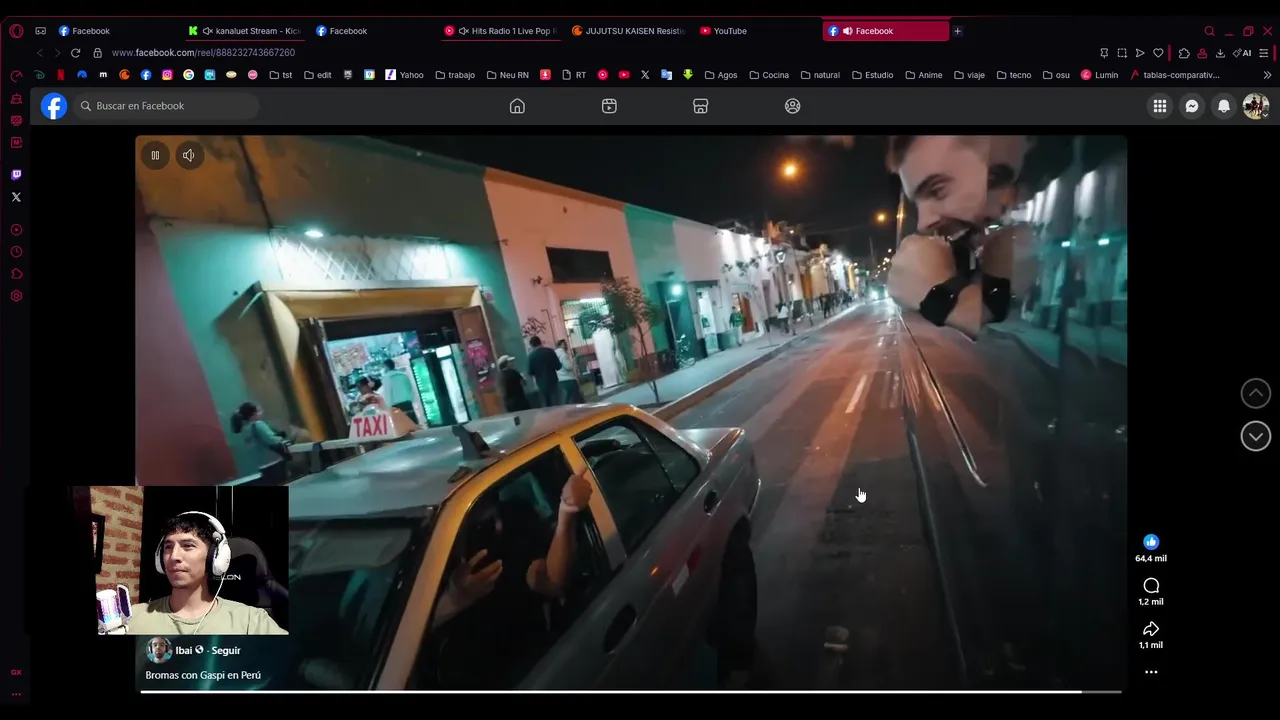Open the Opera GX main menu logo
The height and width of the screenshot is (720, 1280).
pos(16,31)
